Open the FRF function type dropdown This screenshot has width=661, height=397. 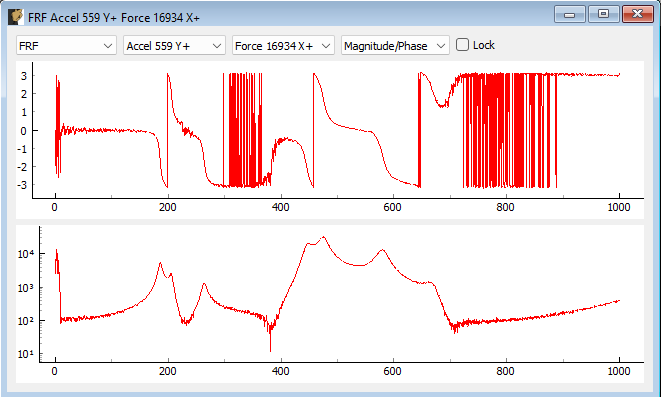(x=66, y=46)
